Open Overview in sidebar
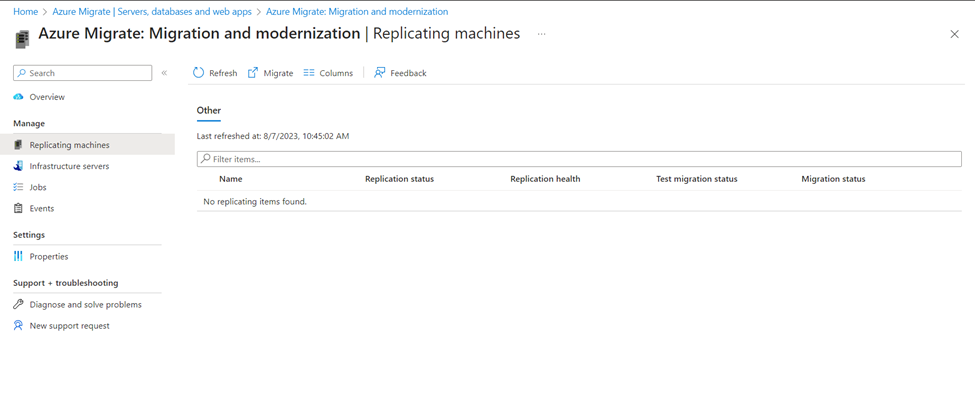 (47, 97)
